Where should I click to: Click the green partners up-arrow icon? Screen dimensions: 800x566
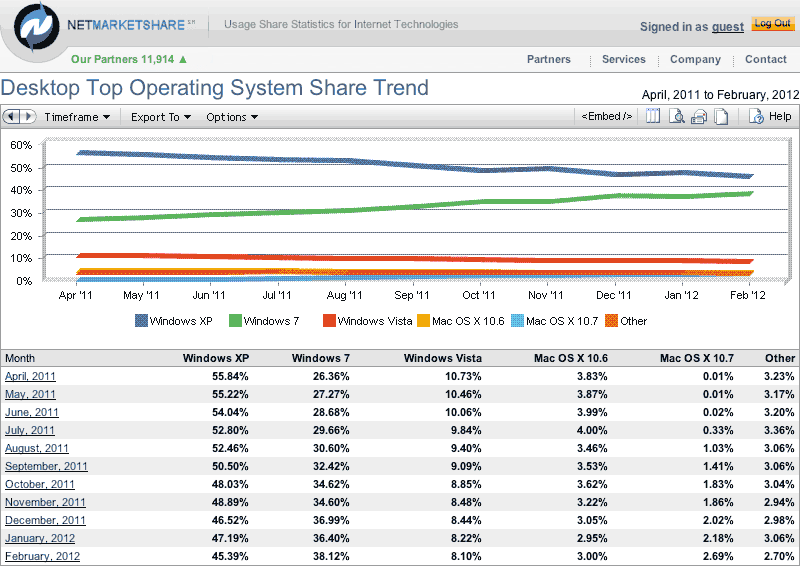pos(183,59)
